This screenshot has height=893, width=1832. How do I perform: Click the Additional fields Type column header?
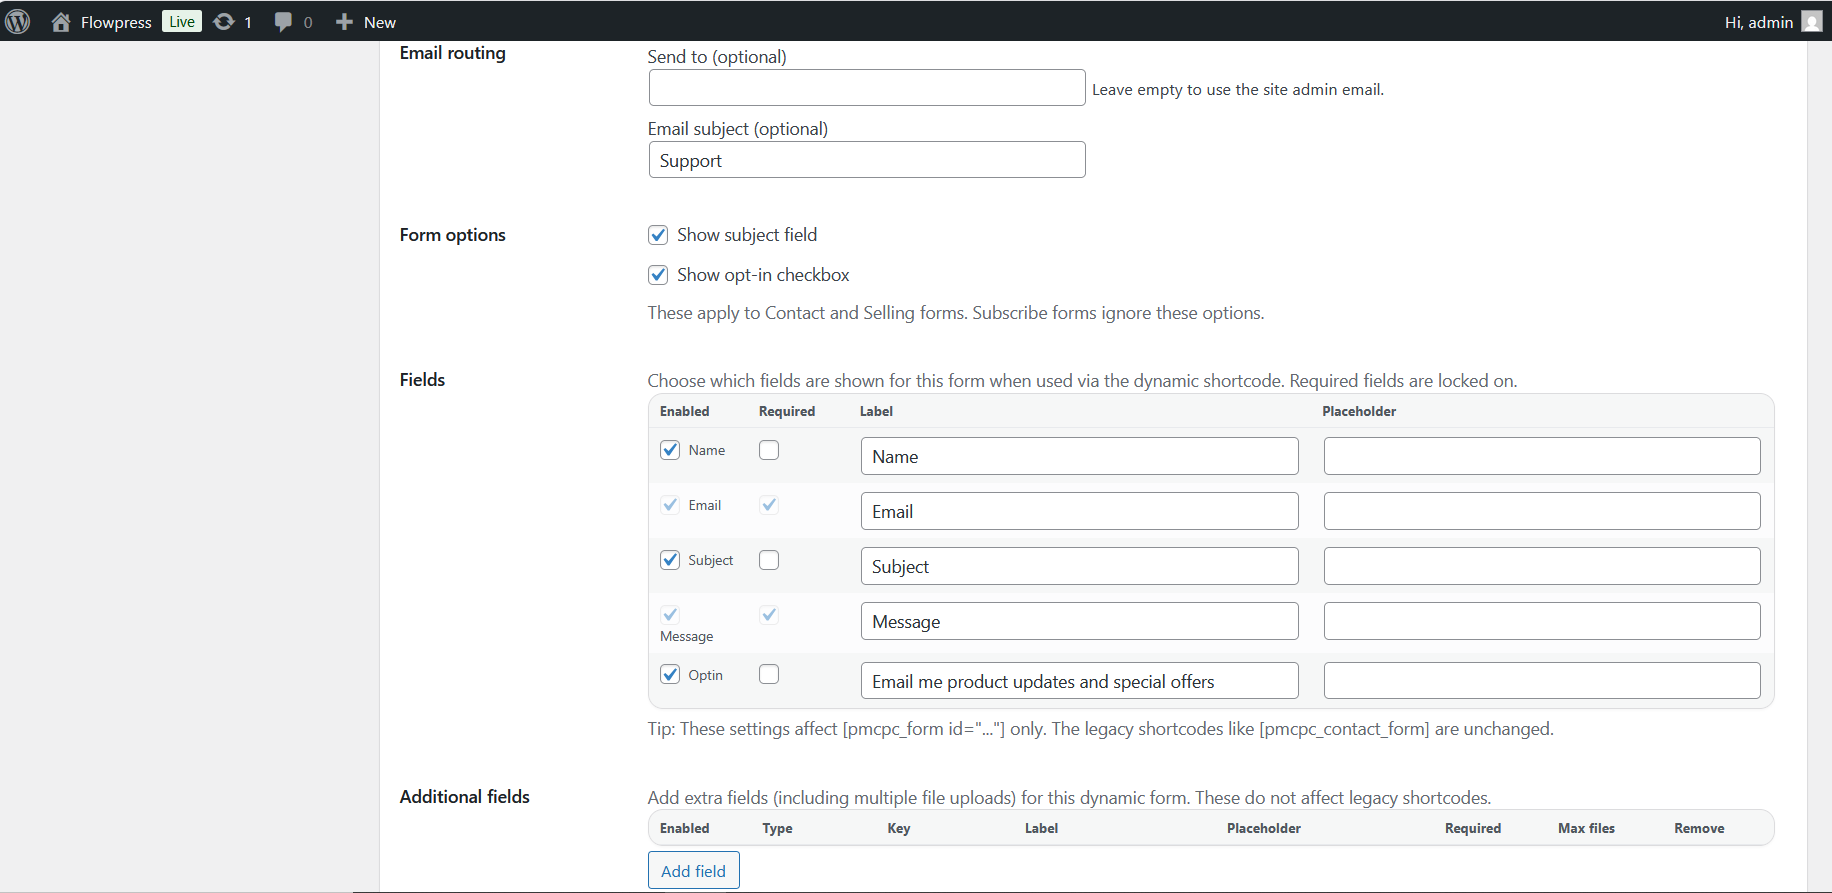coord(777,828)
